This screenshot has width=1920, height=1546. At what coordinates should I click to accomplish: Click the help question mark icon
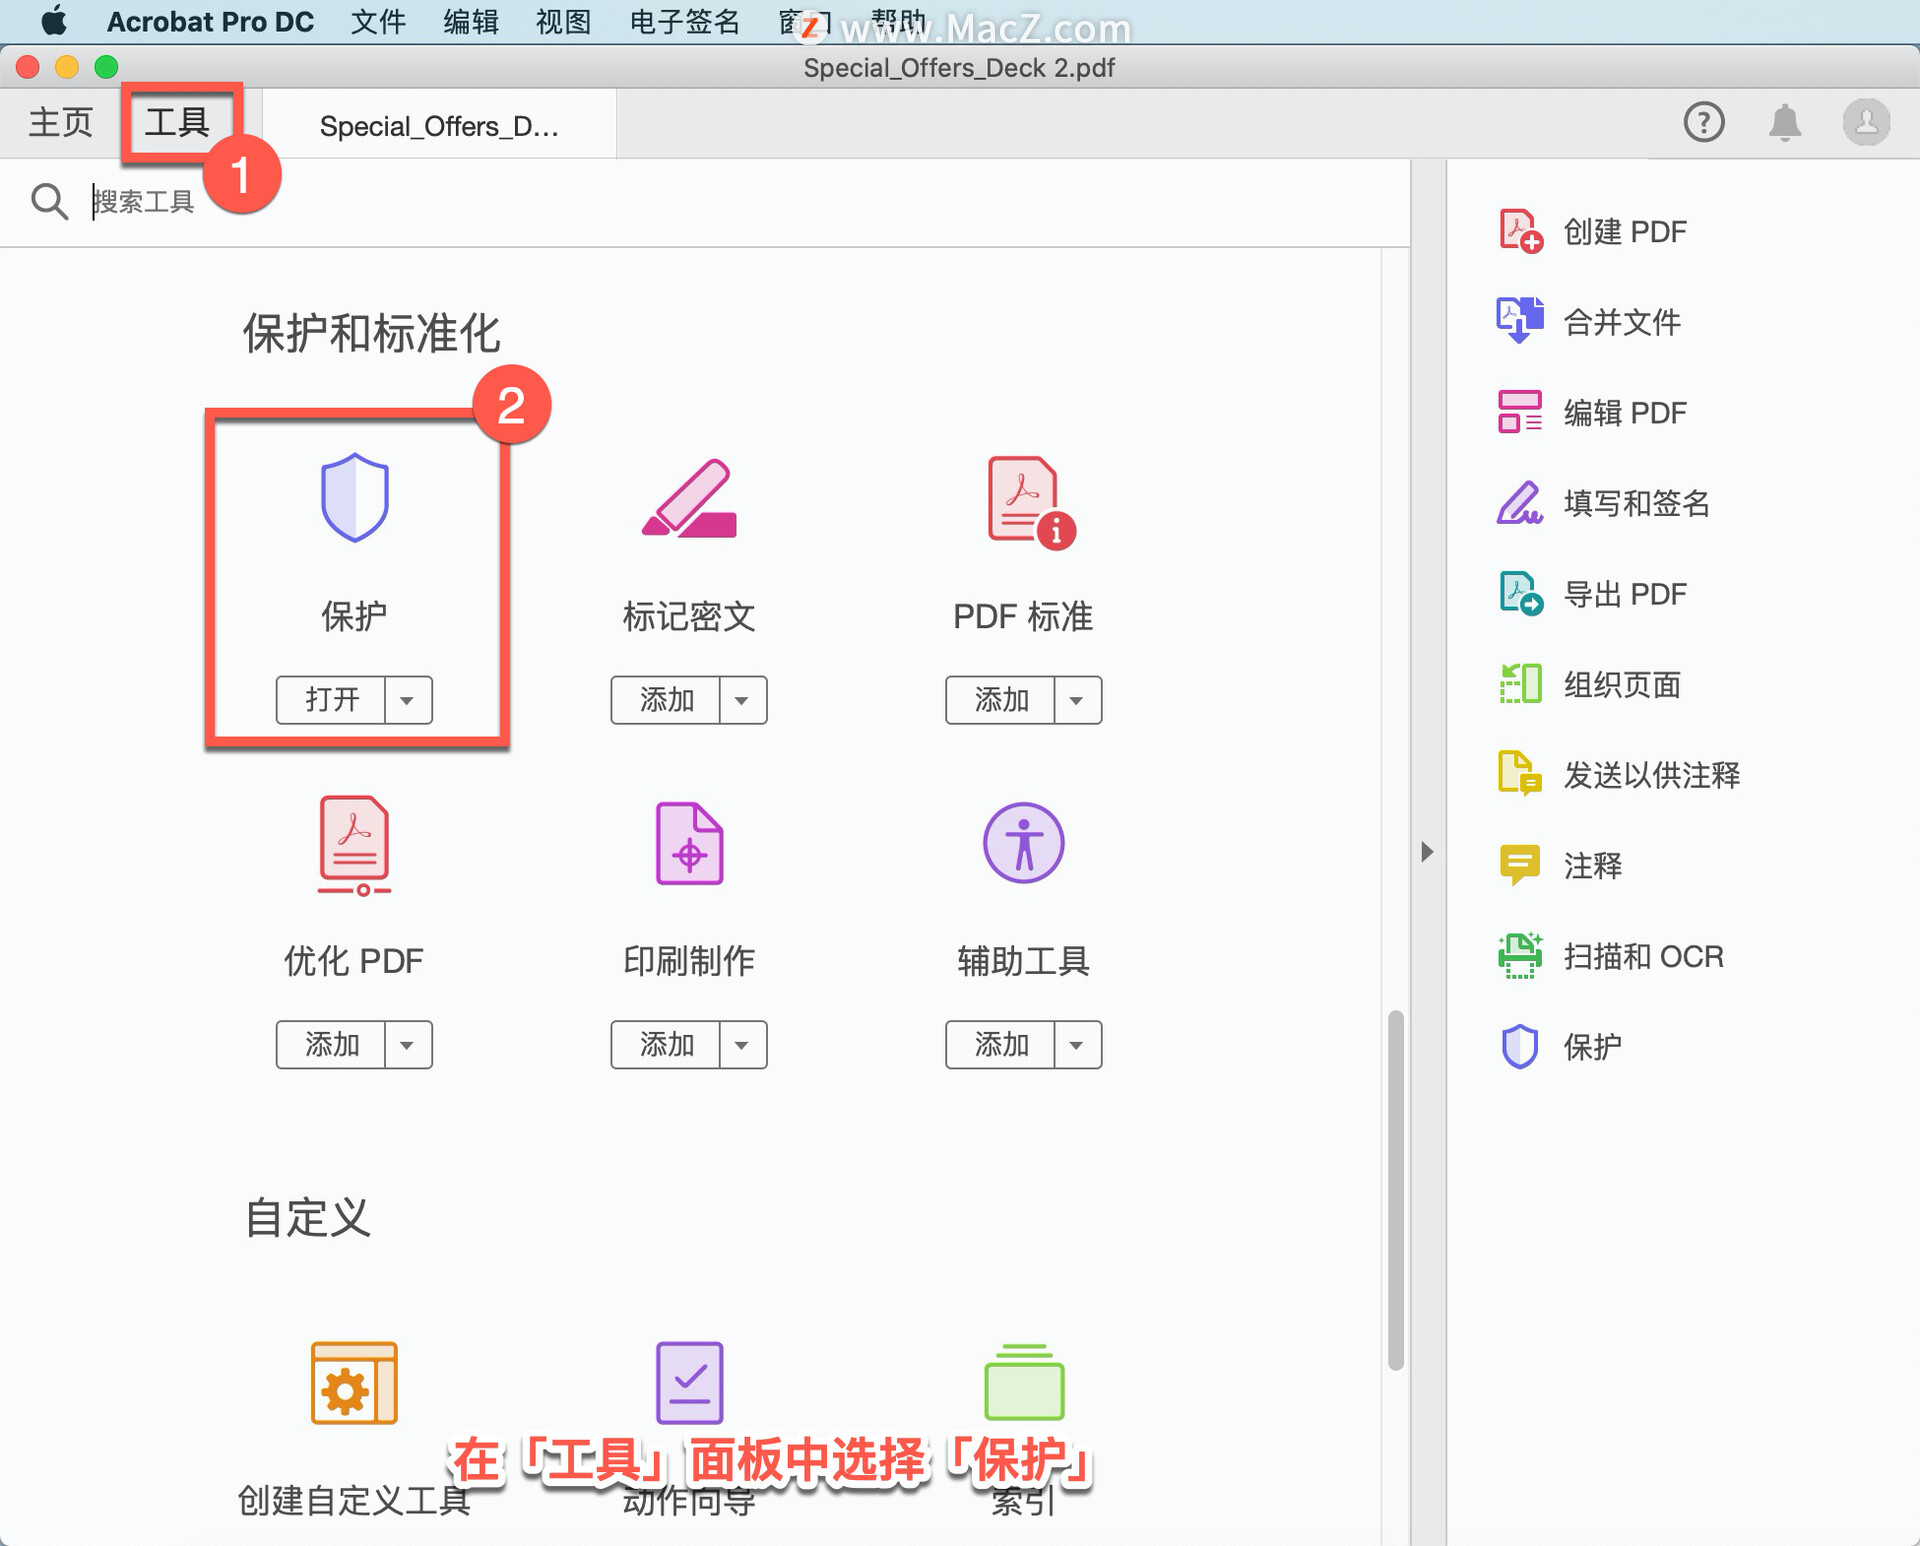point(1703,122)
